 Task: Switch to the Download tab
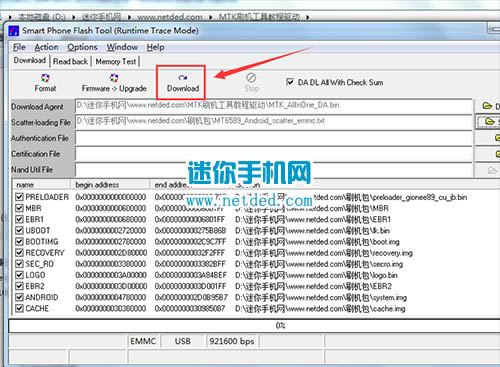coord(30,61)
